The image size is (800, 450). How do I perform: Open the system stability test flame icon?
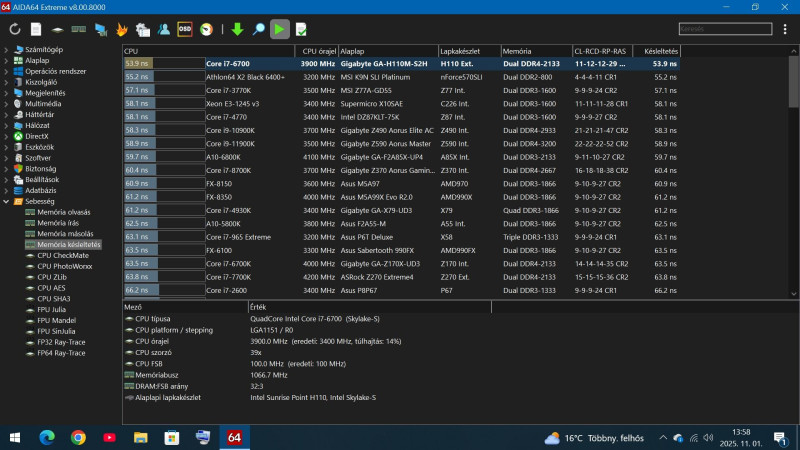[121, 29]
